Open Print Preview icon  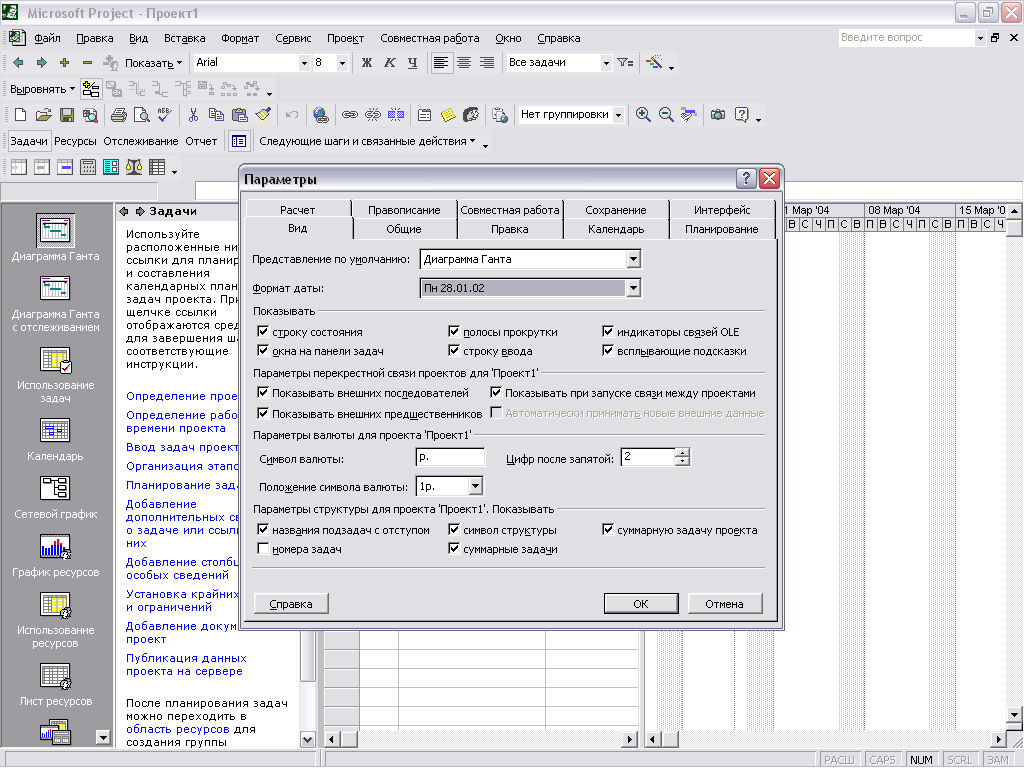point(142,115)
